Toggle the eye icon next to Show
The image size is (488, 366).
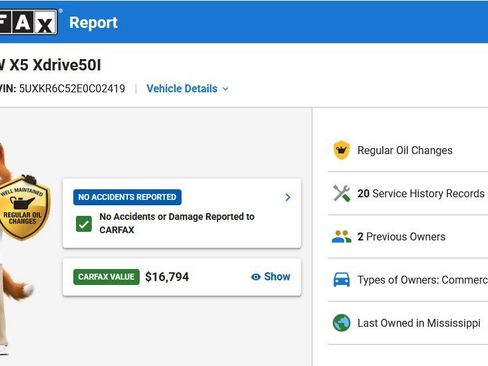pyautogui.click(x=256, y=277)
